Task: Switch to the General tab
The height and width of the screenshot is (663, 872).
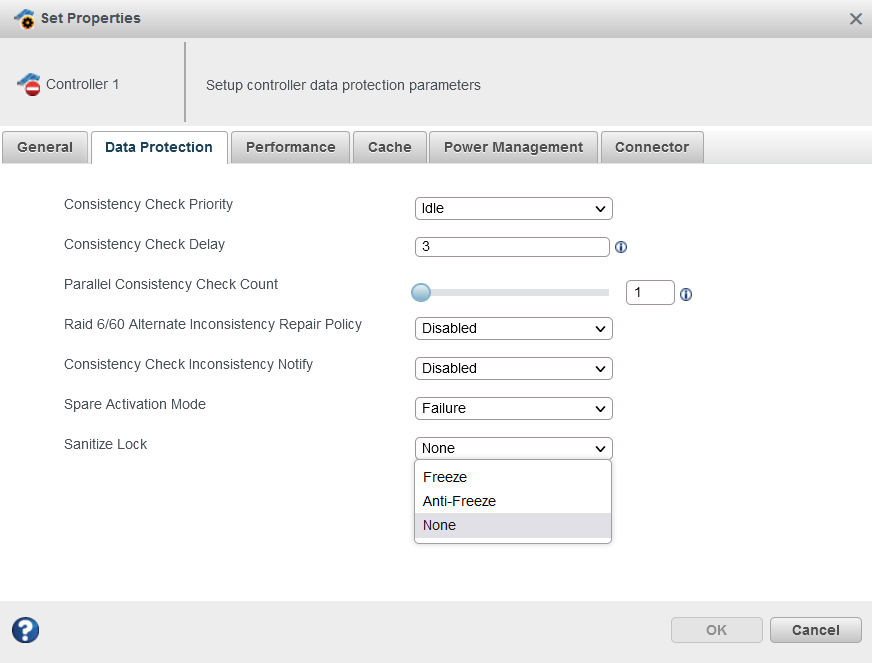Action: tap(45, 147)
